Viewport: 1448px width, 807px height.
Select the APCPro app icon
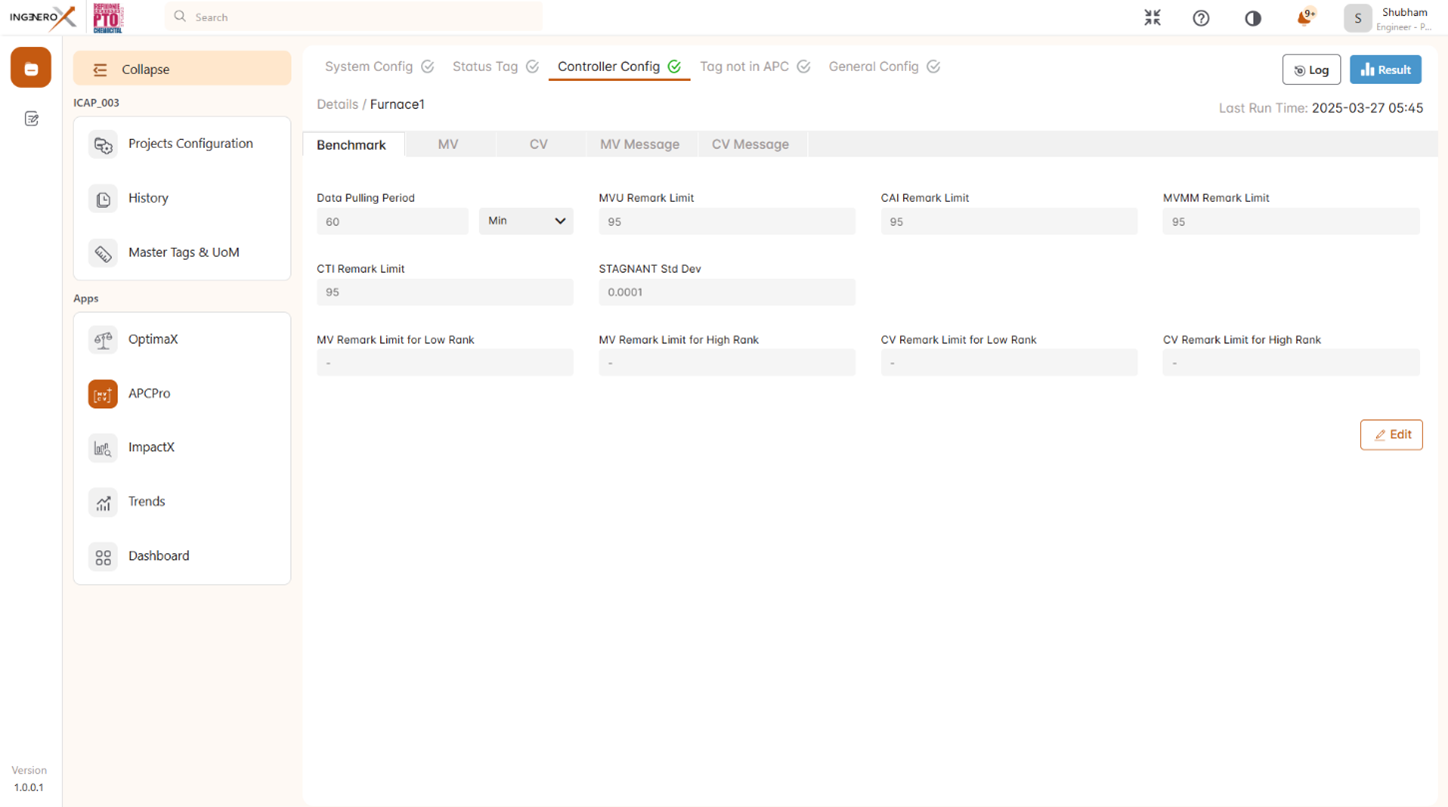[x=103, y=394]
